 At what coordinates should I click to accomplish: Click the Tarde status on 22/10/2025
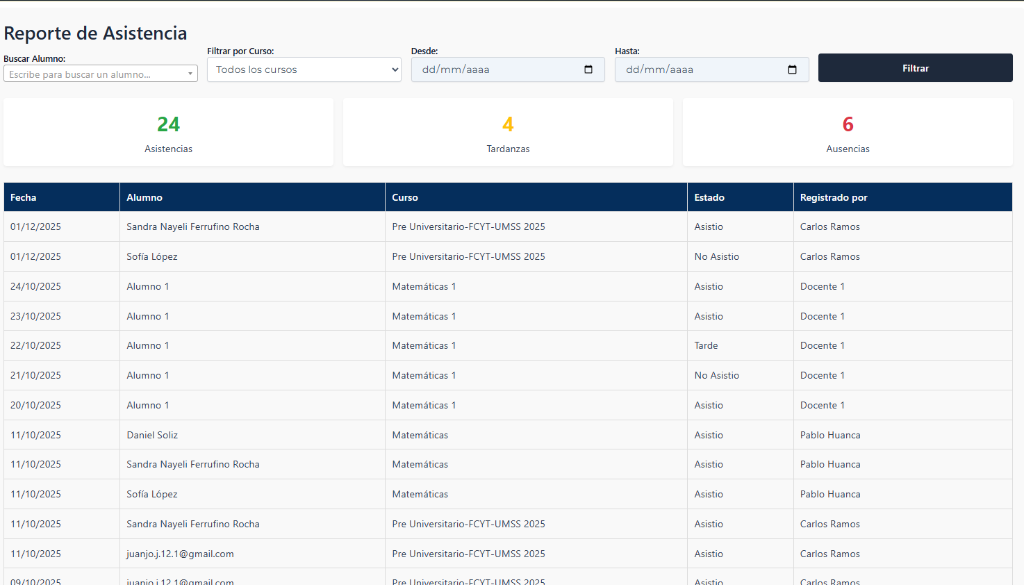tap(706, 346)
